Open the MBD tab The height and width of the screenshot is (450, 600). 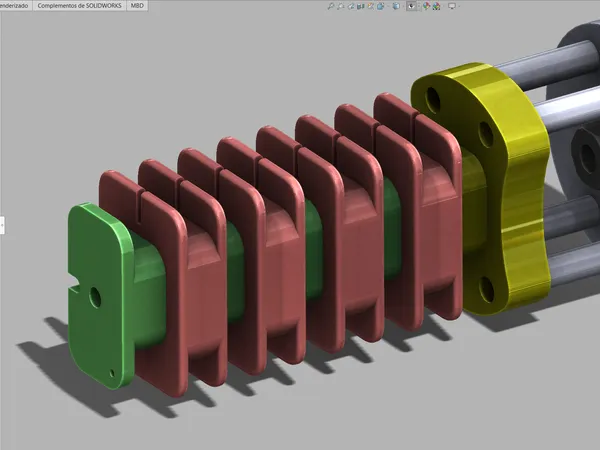[x=137, y=5]
